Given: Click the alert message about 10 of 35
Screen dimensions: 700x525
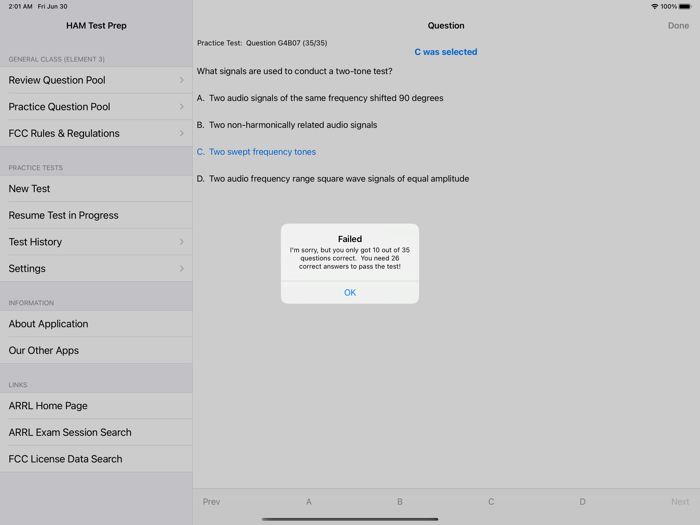Looking at the screenshot, I should (350, 258).
